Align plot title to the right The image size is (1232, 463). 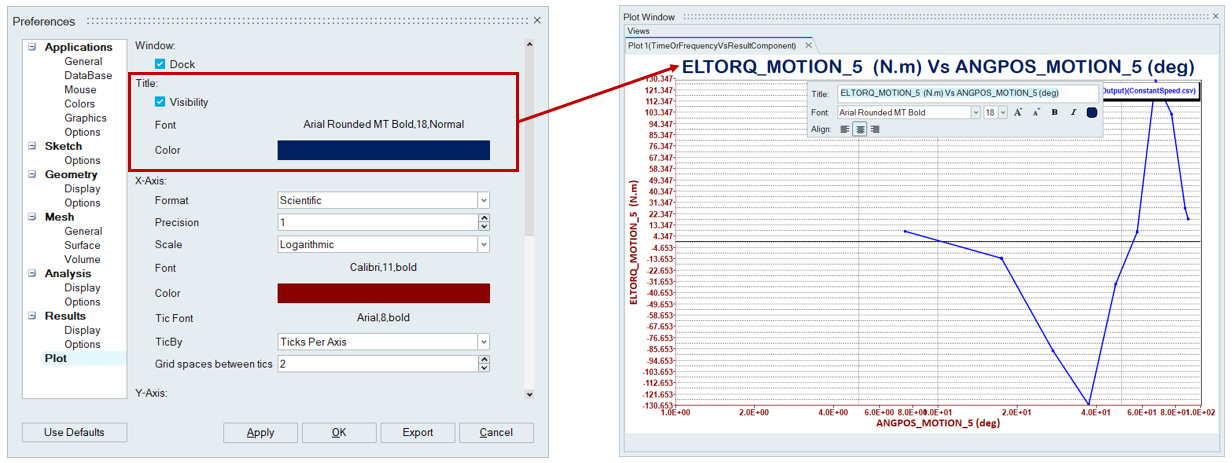point(875,129)
